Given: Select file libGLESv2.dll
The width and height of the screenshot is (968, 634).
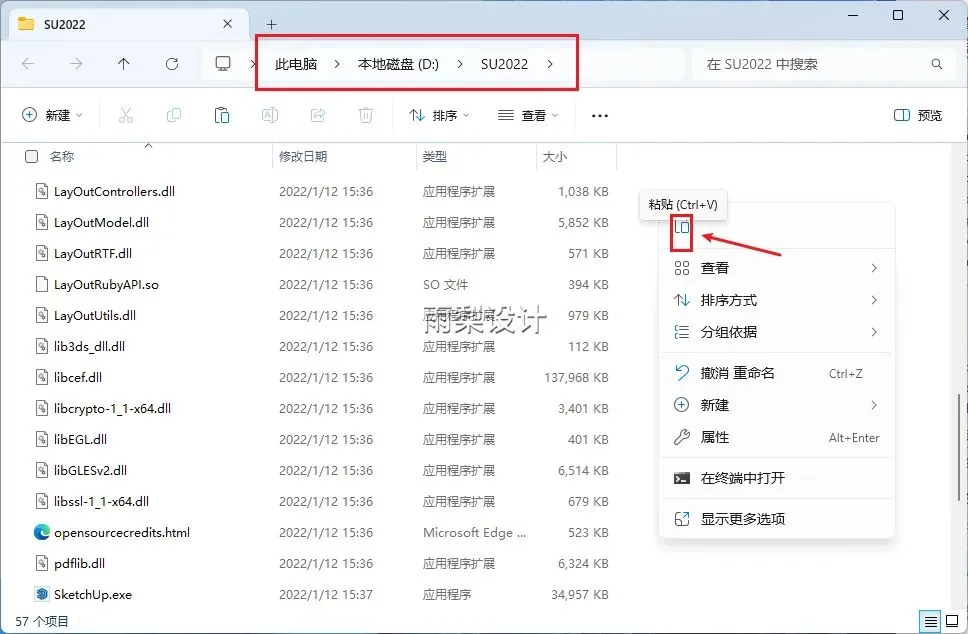Looking at the screenshot, I should point(90,470).
